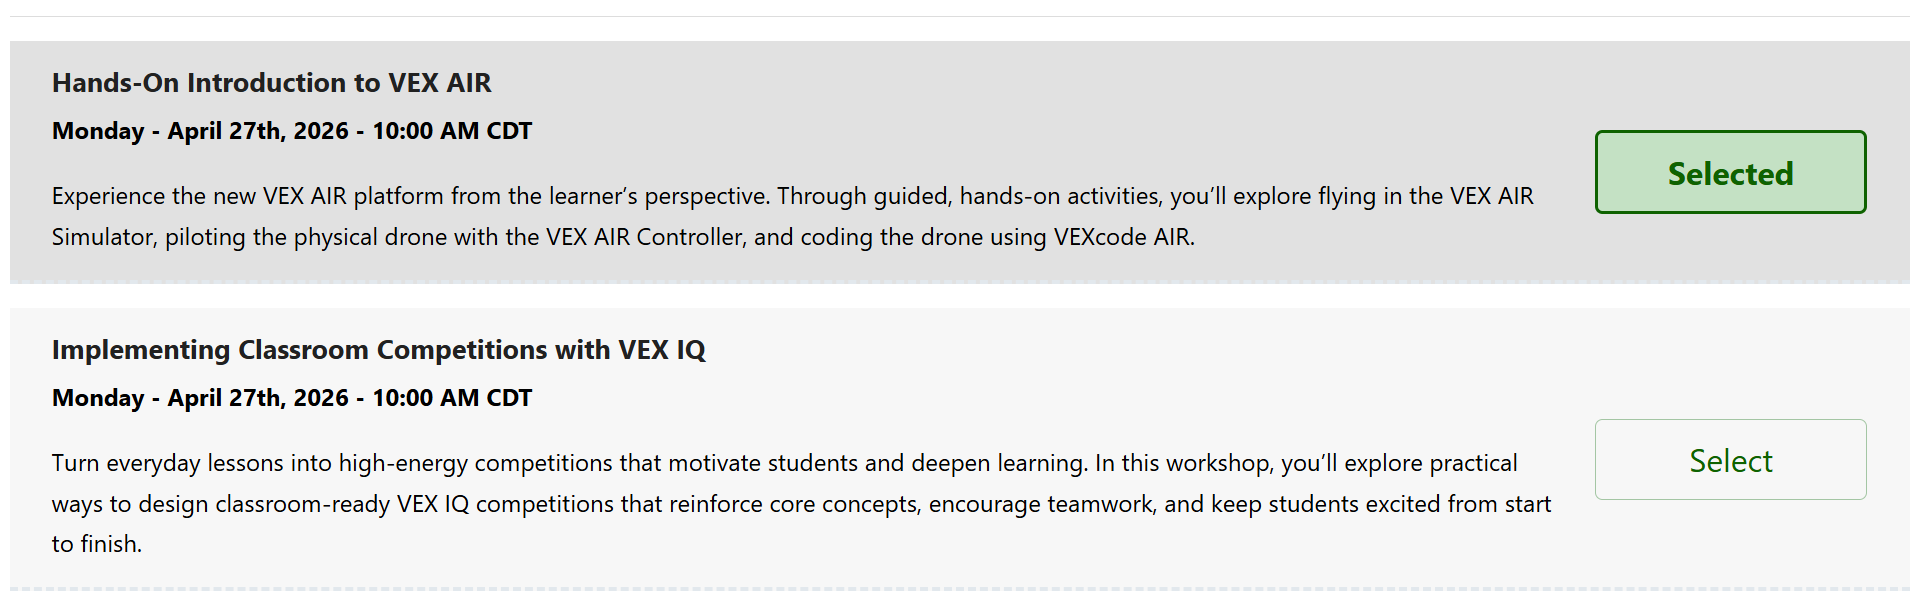The image size is (1932, 604).
Task: Deselect the Hands-On Introduction to VEX AIR session
Action: pos(1729,172)
